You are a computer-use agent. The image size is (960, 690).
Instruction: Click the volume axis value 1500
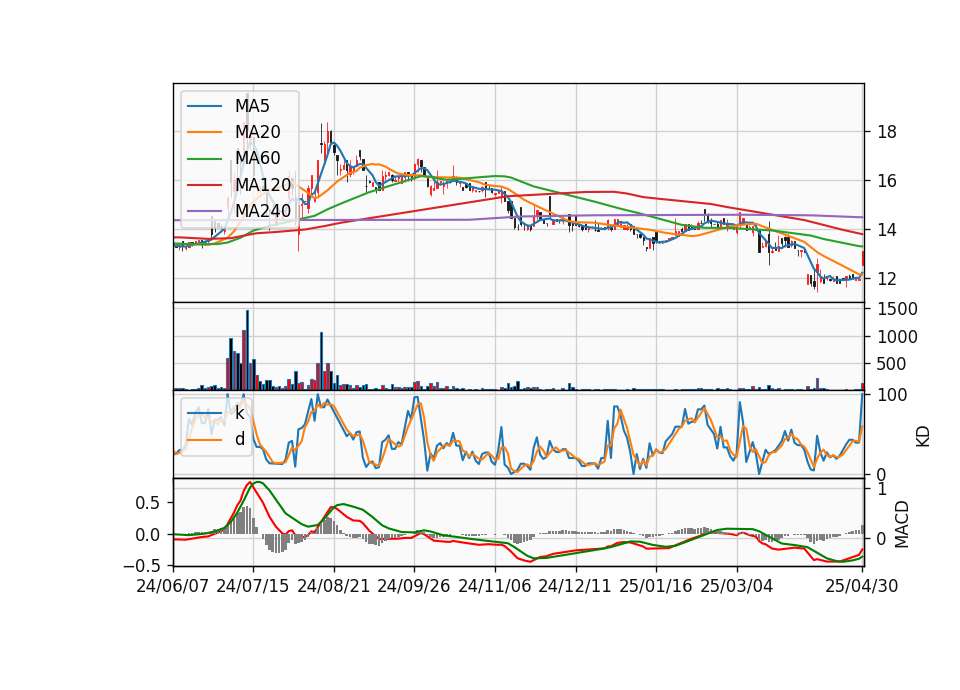pos(897,309)
